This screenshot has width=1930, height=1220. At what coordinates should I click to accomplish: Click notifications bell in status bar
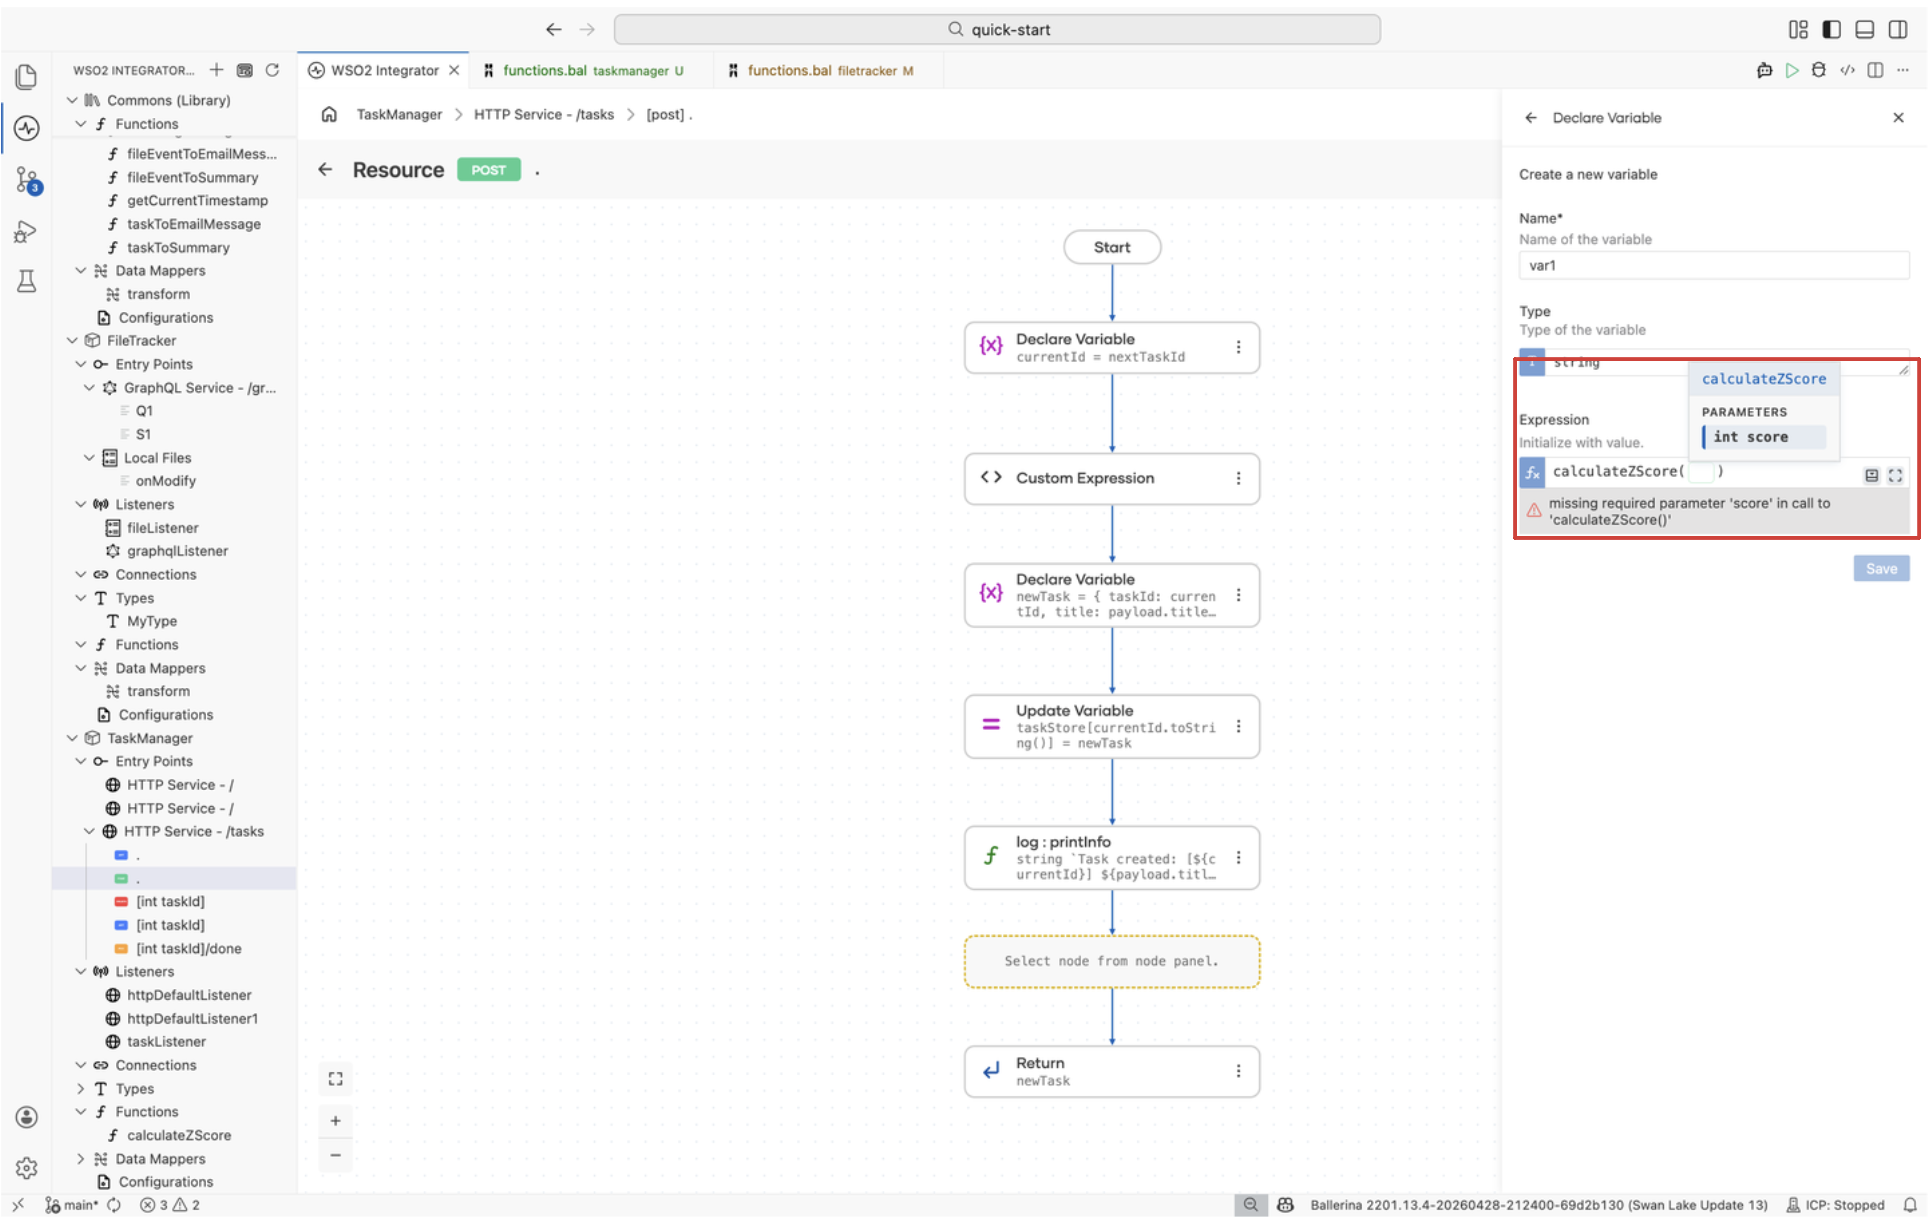click(1909, 1205)
